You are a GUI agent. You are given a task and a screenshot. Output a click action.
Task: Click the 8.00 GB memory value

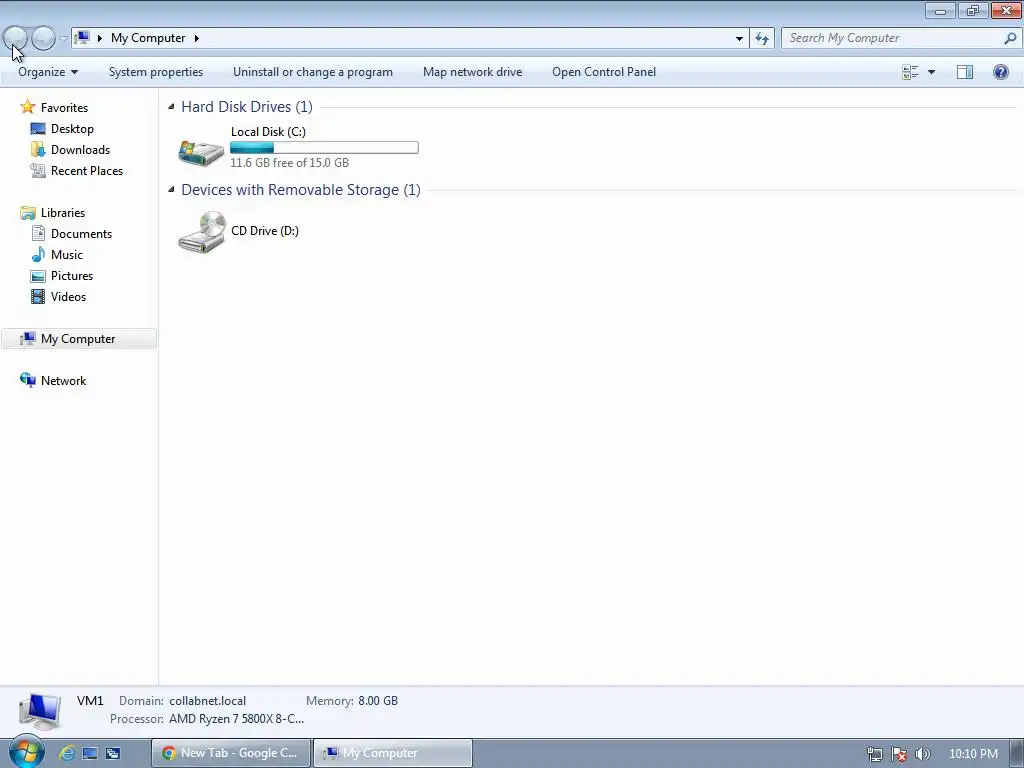[x=377, y=700]
